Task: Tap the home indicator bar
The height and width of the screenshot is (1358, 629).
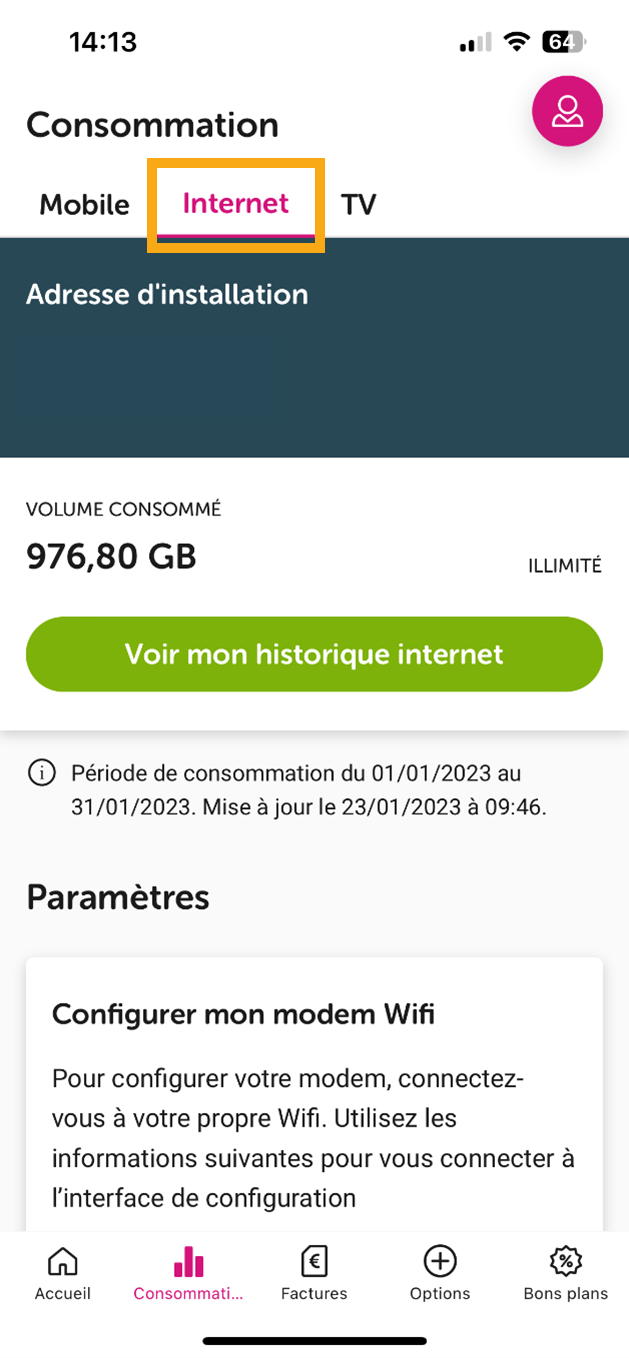Action: pos(314,1340)
